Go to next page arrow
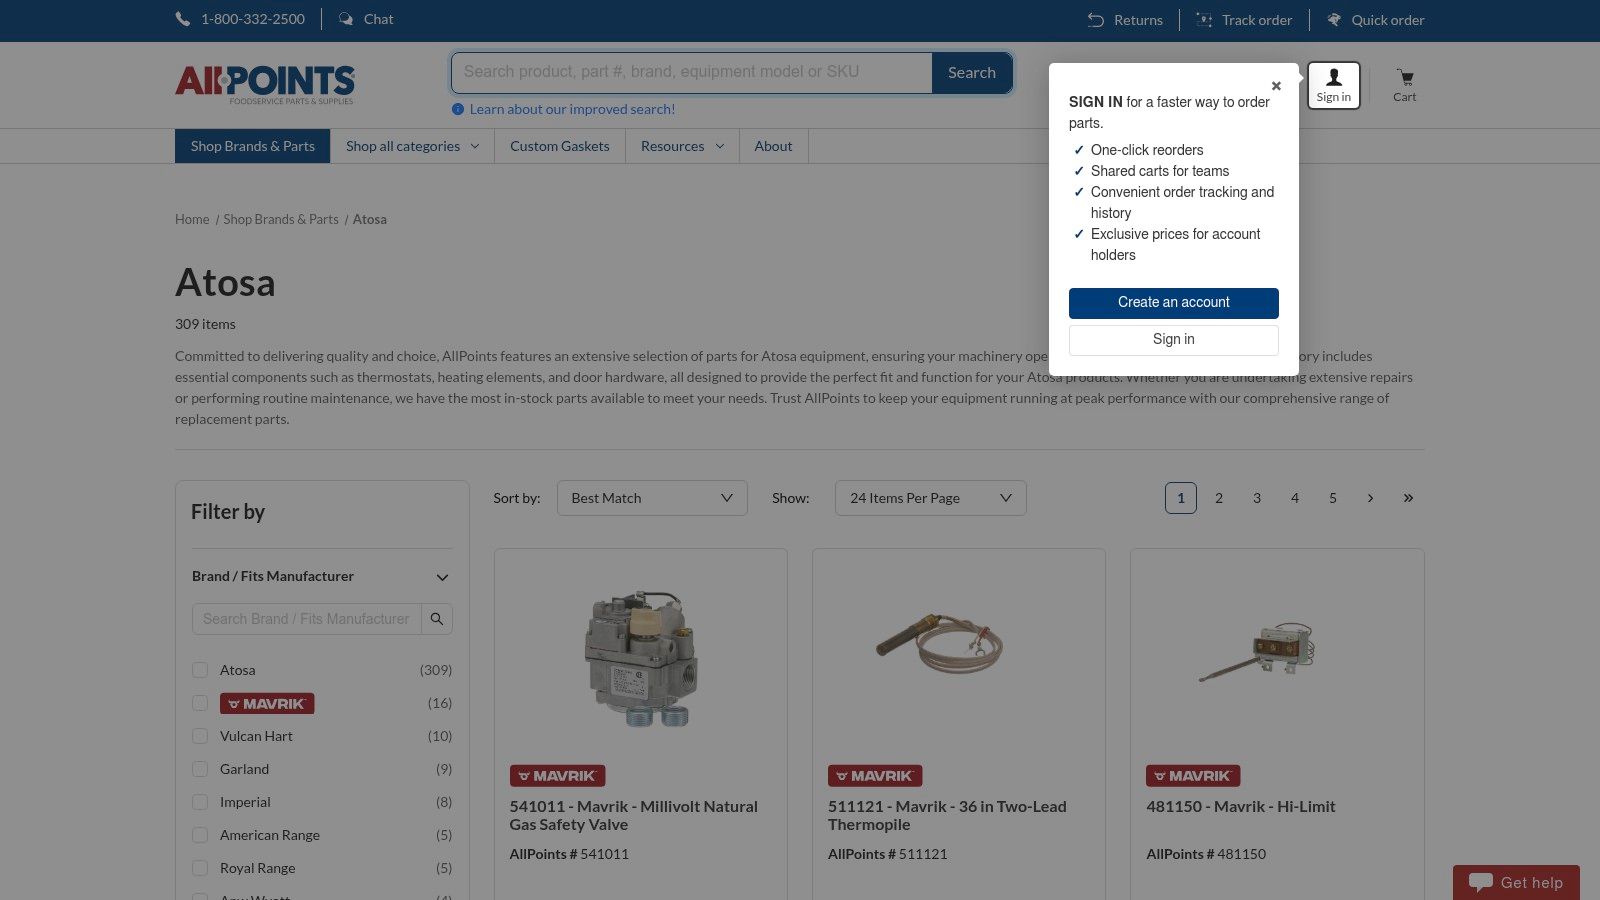The image size is (1600, 900). pos(1370,498)
